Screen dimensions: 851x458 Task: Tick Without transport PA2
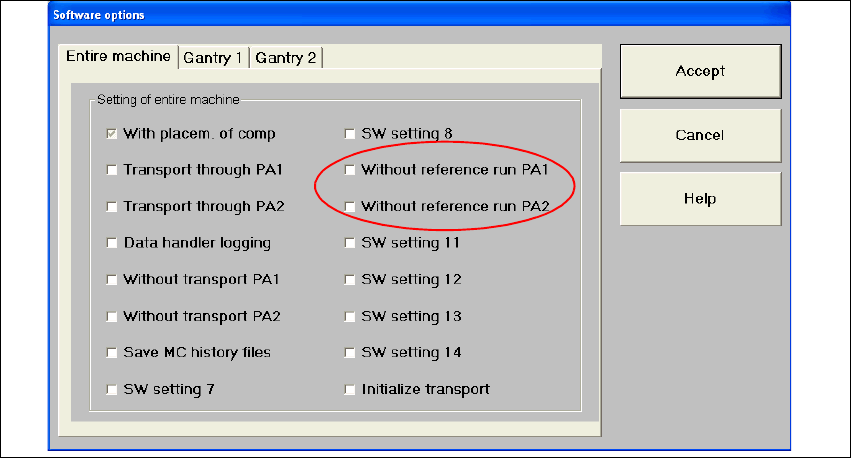[x=112, y=316]
